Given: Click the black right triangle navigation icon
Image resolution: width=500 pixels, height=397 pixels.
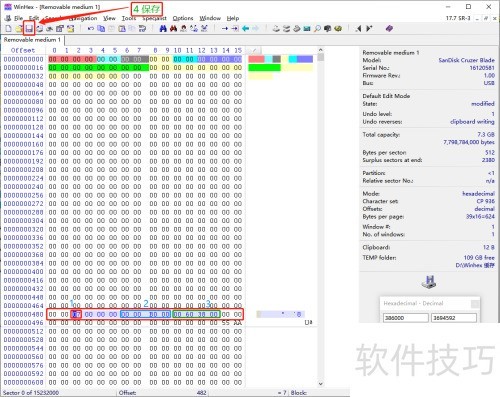Looking at the screenshot, I should pos(369,29).
